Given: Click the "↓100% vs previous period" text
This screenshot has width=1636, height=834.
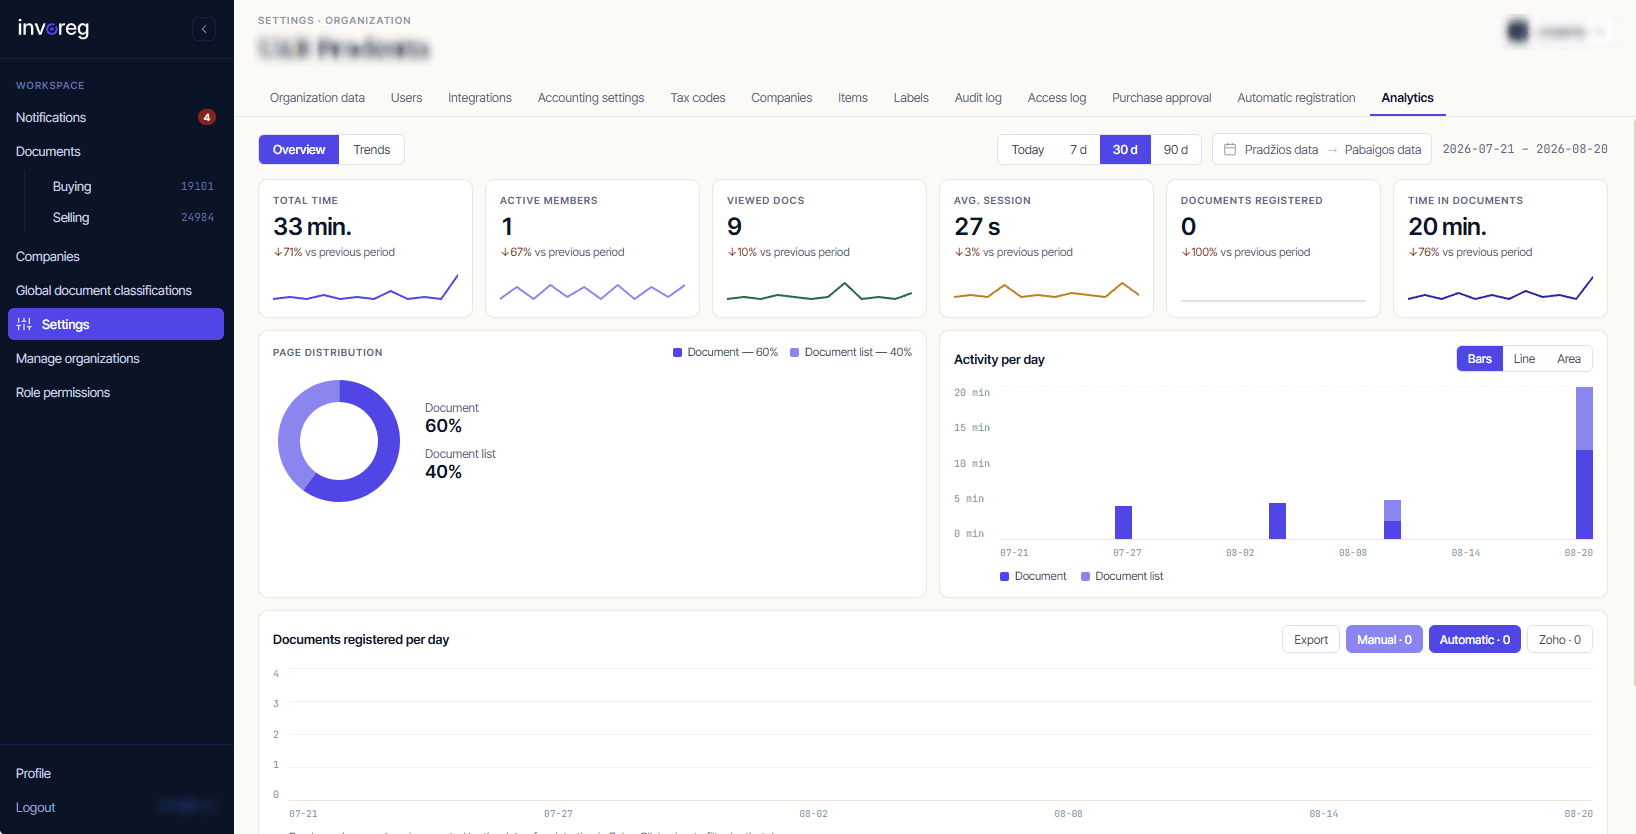Looking at the screenshot, I should click(x=1245, y=252).
